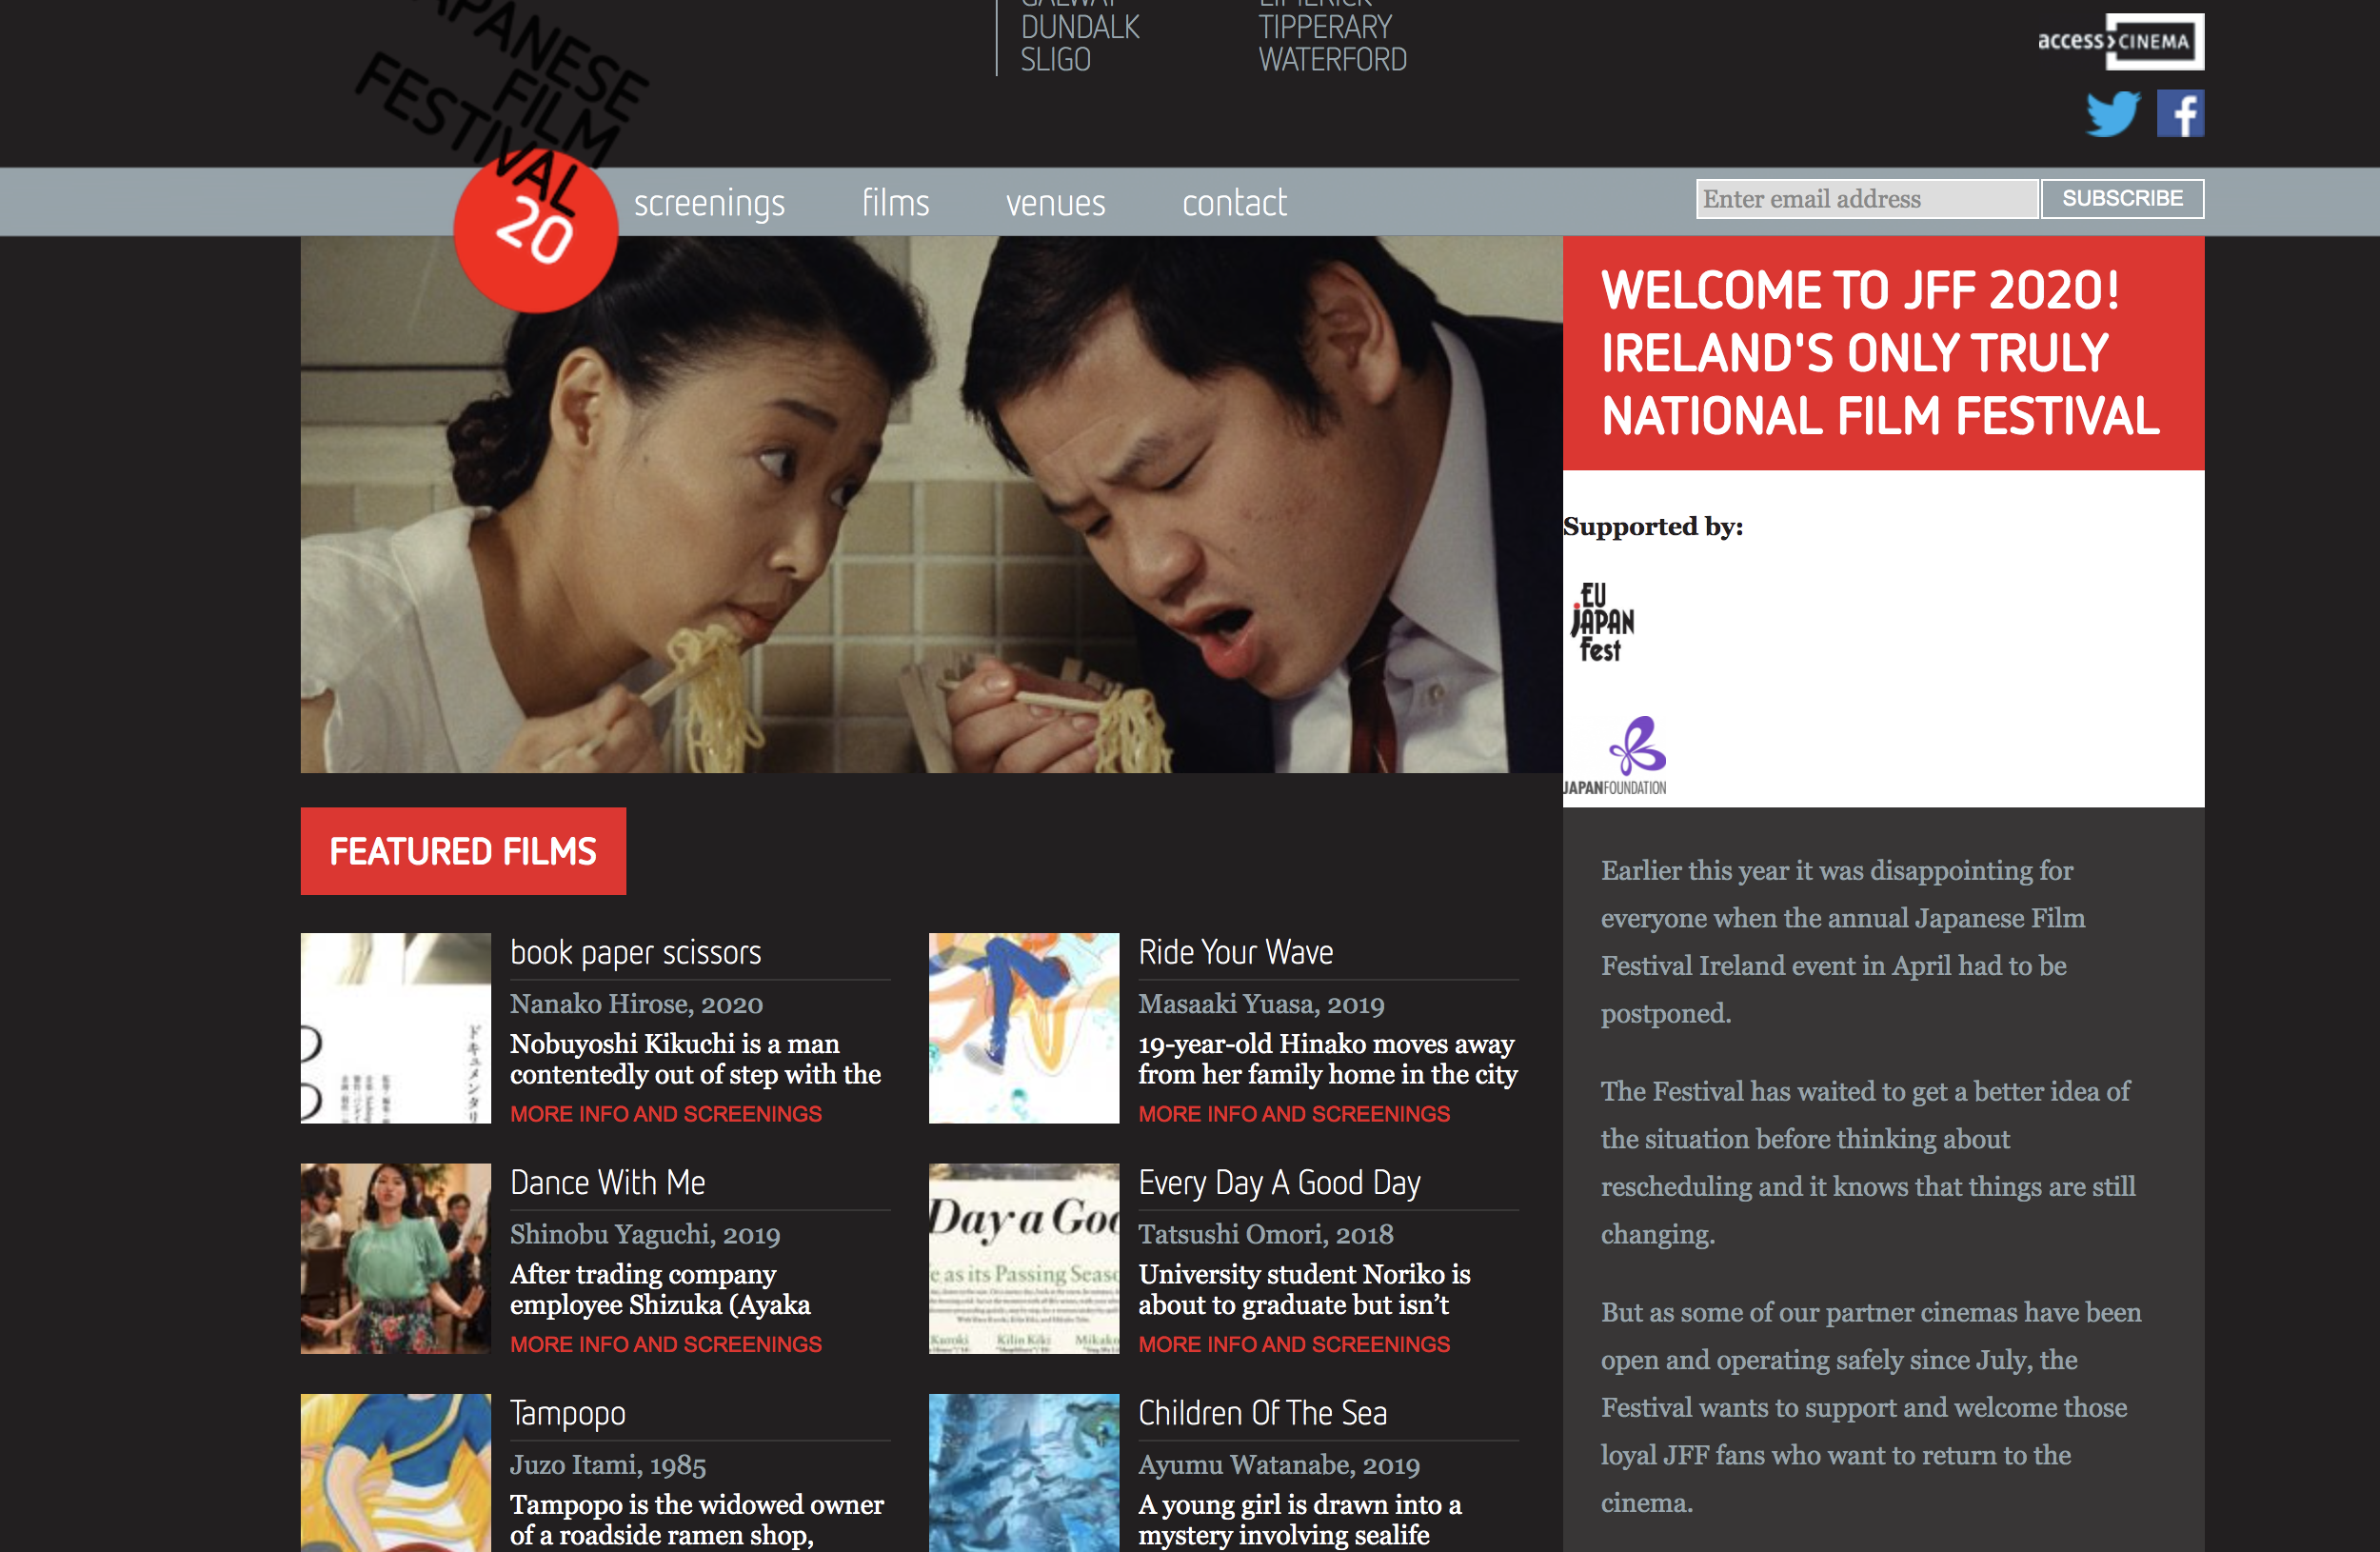This screenshot has width=2380, height=1552.
Task: Open the EU Japan Fest logo
Action: (1602, 622)
